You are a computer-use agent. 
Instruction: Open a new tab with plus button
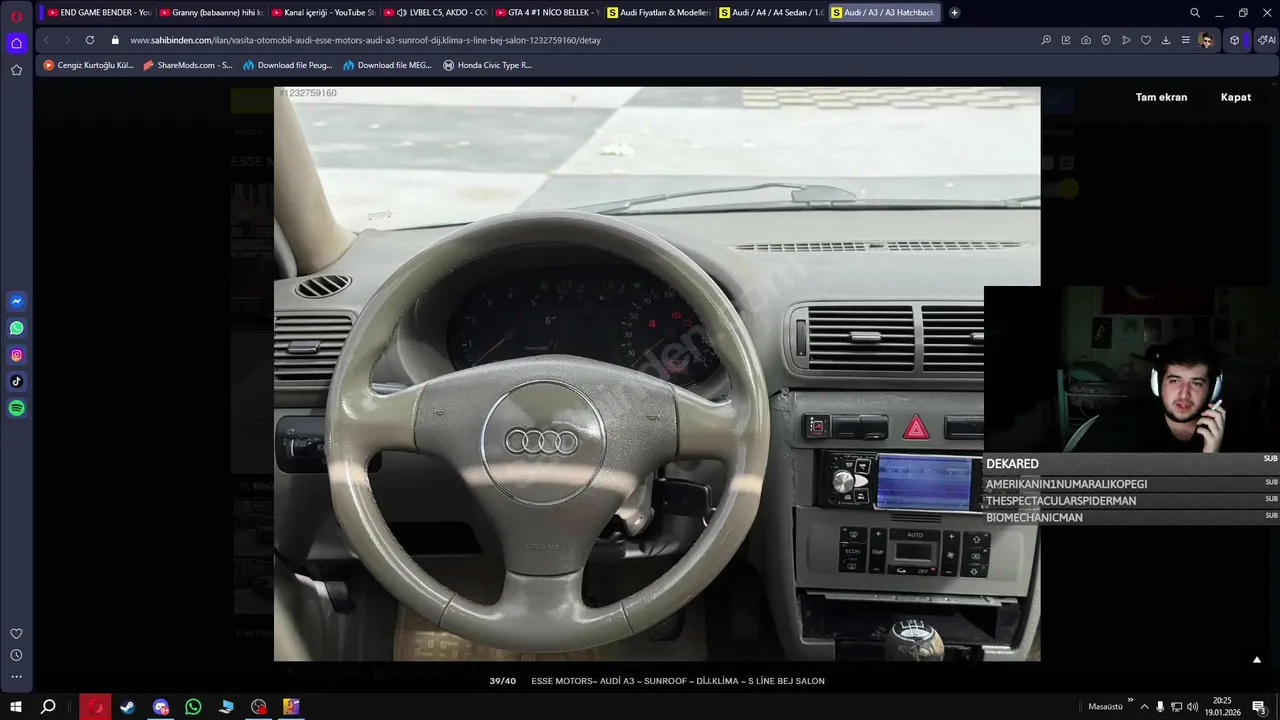click(954, 13)
